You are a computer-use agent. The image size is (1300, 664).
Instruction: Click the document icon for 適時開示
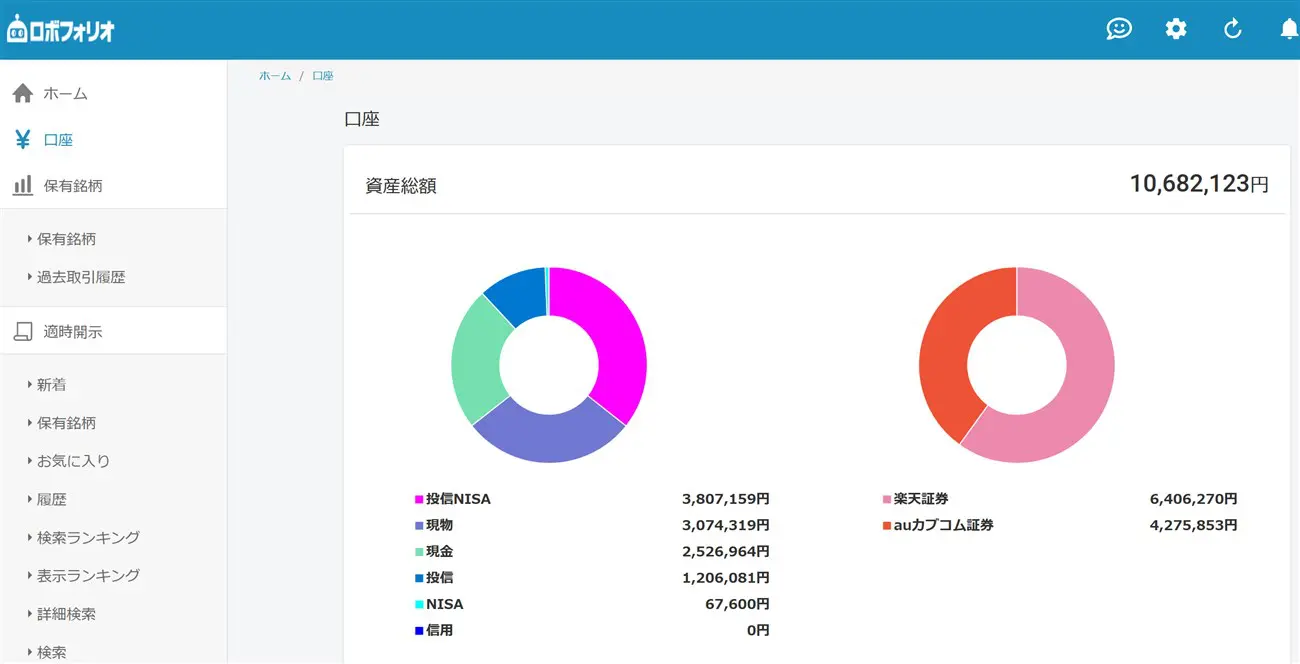click(x=22, y=332)
